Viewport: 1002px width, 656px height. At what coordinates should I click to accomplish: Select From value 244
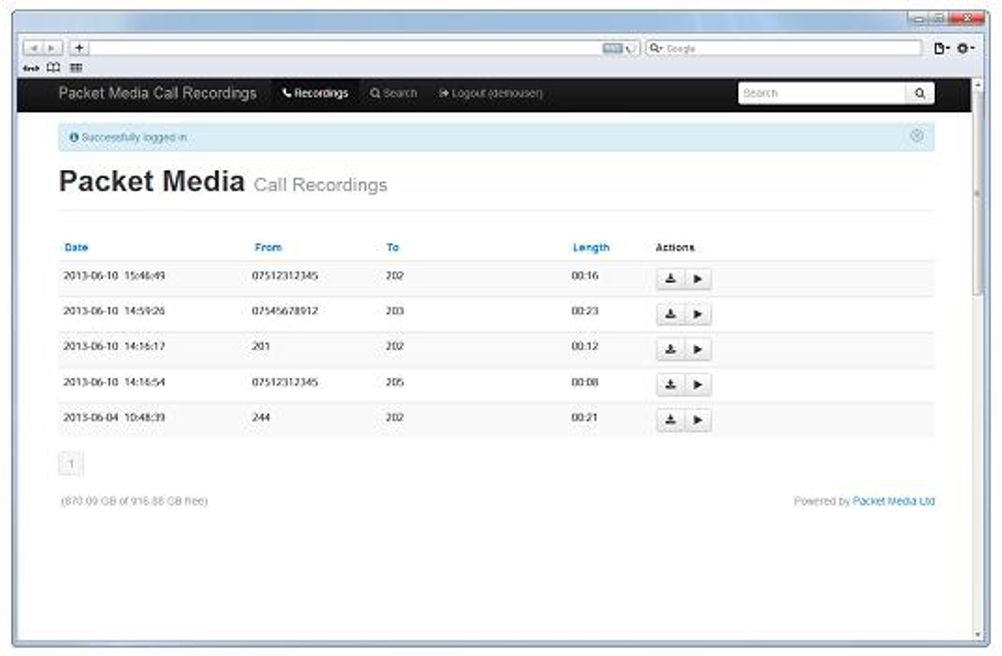point(261,417)
